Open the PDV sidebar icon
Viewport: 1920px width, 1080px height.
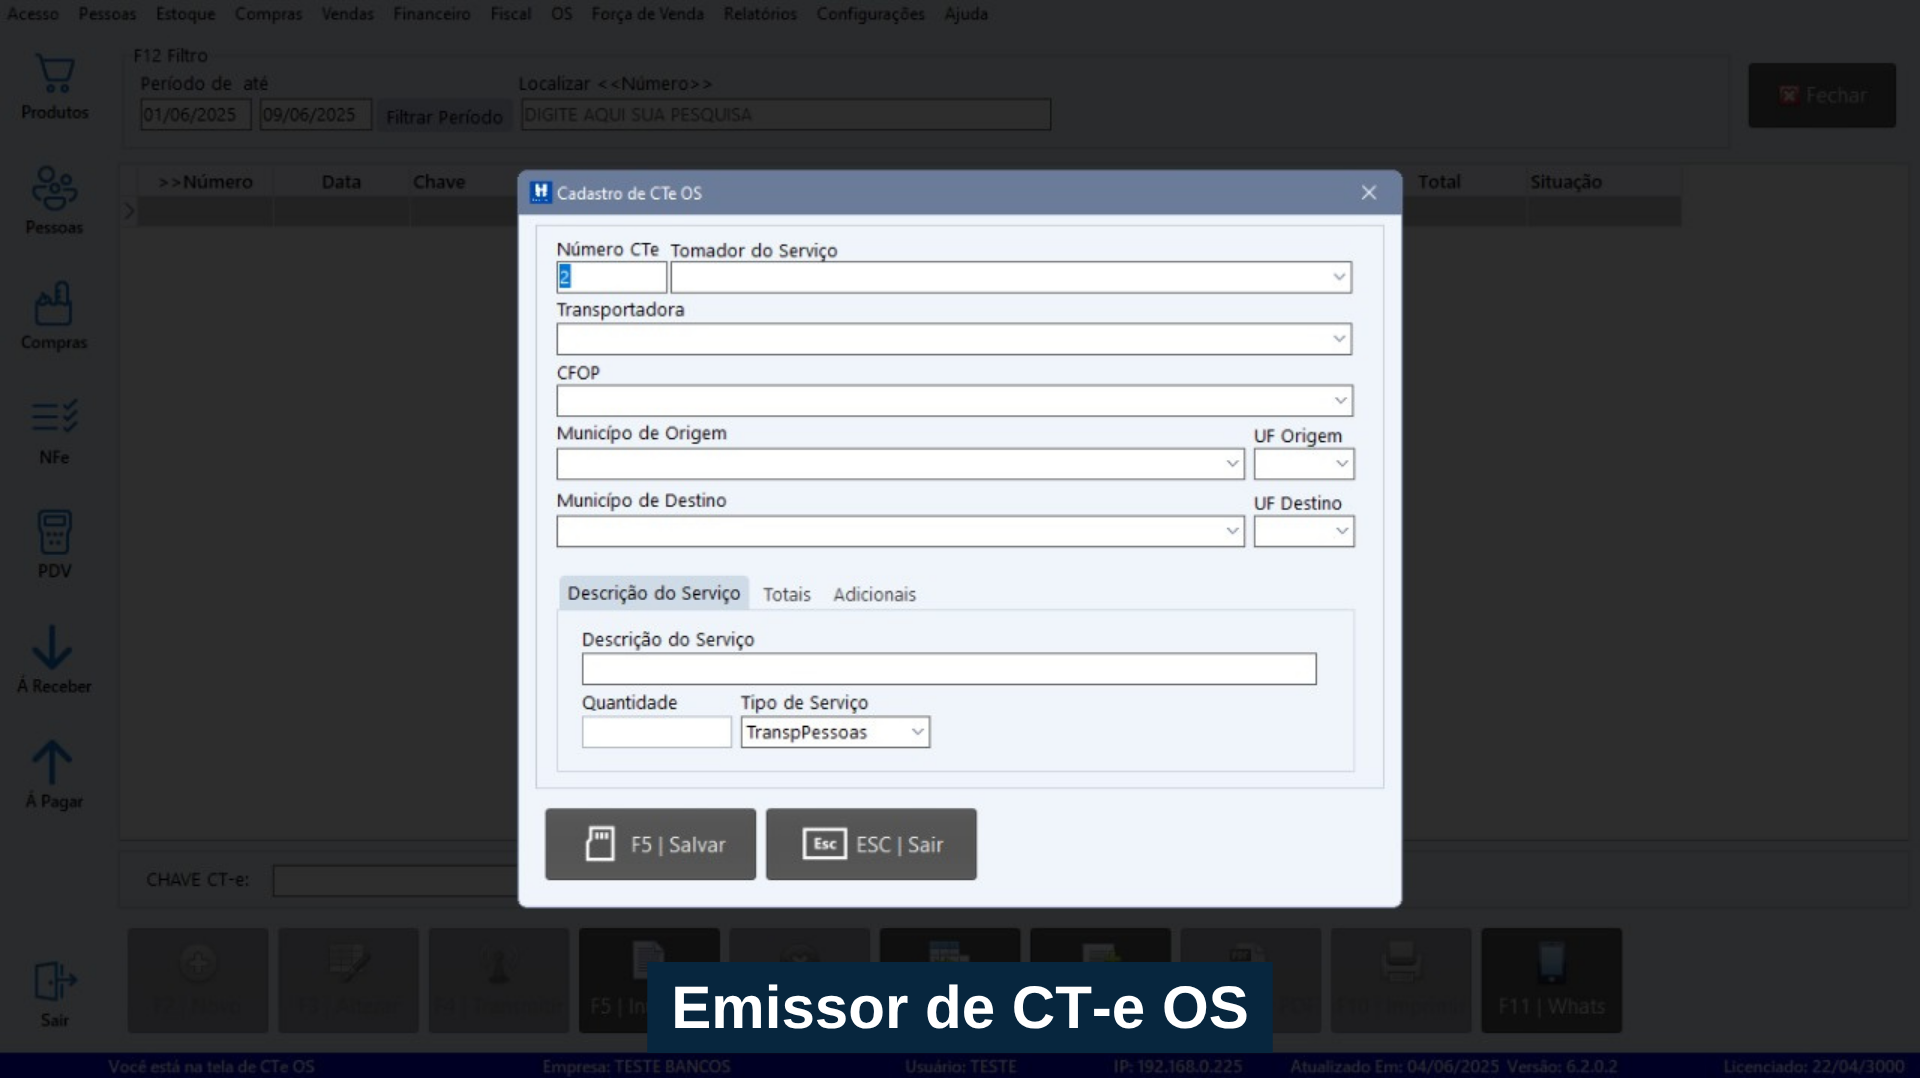coord(54,545)
